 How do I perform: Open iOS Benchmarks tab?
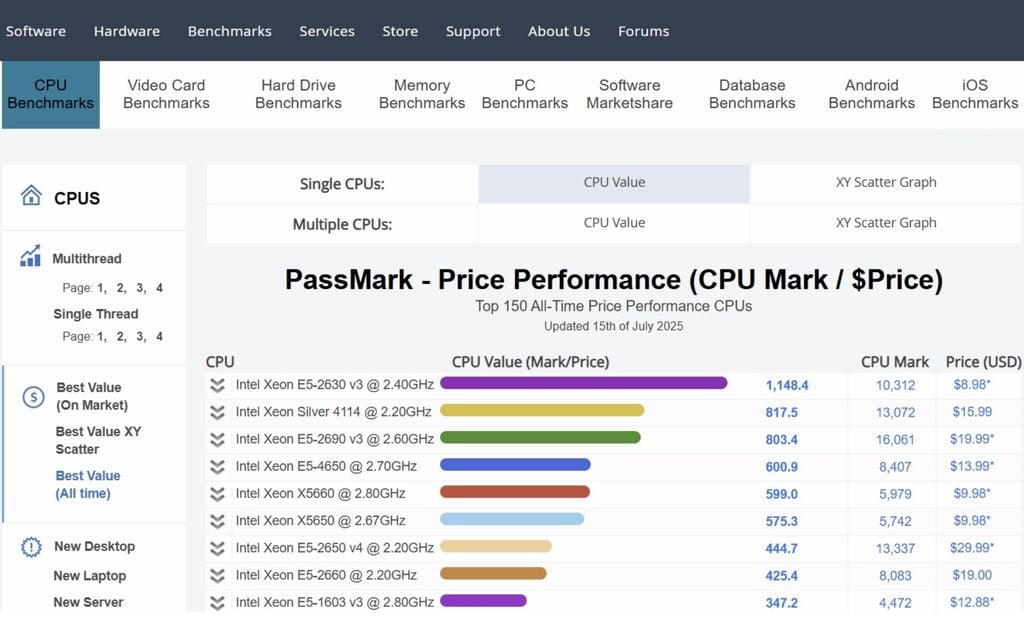click(x=975, y=94)
